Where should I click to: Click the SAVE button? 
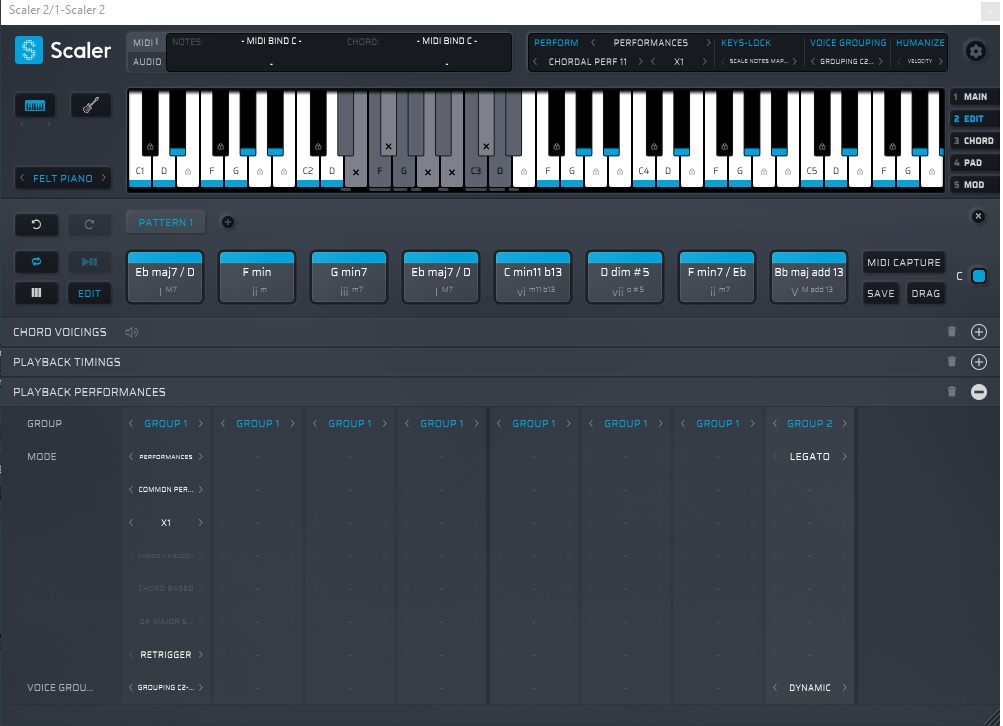click(881, 294)
